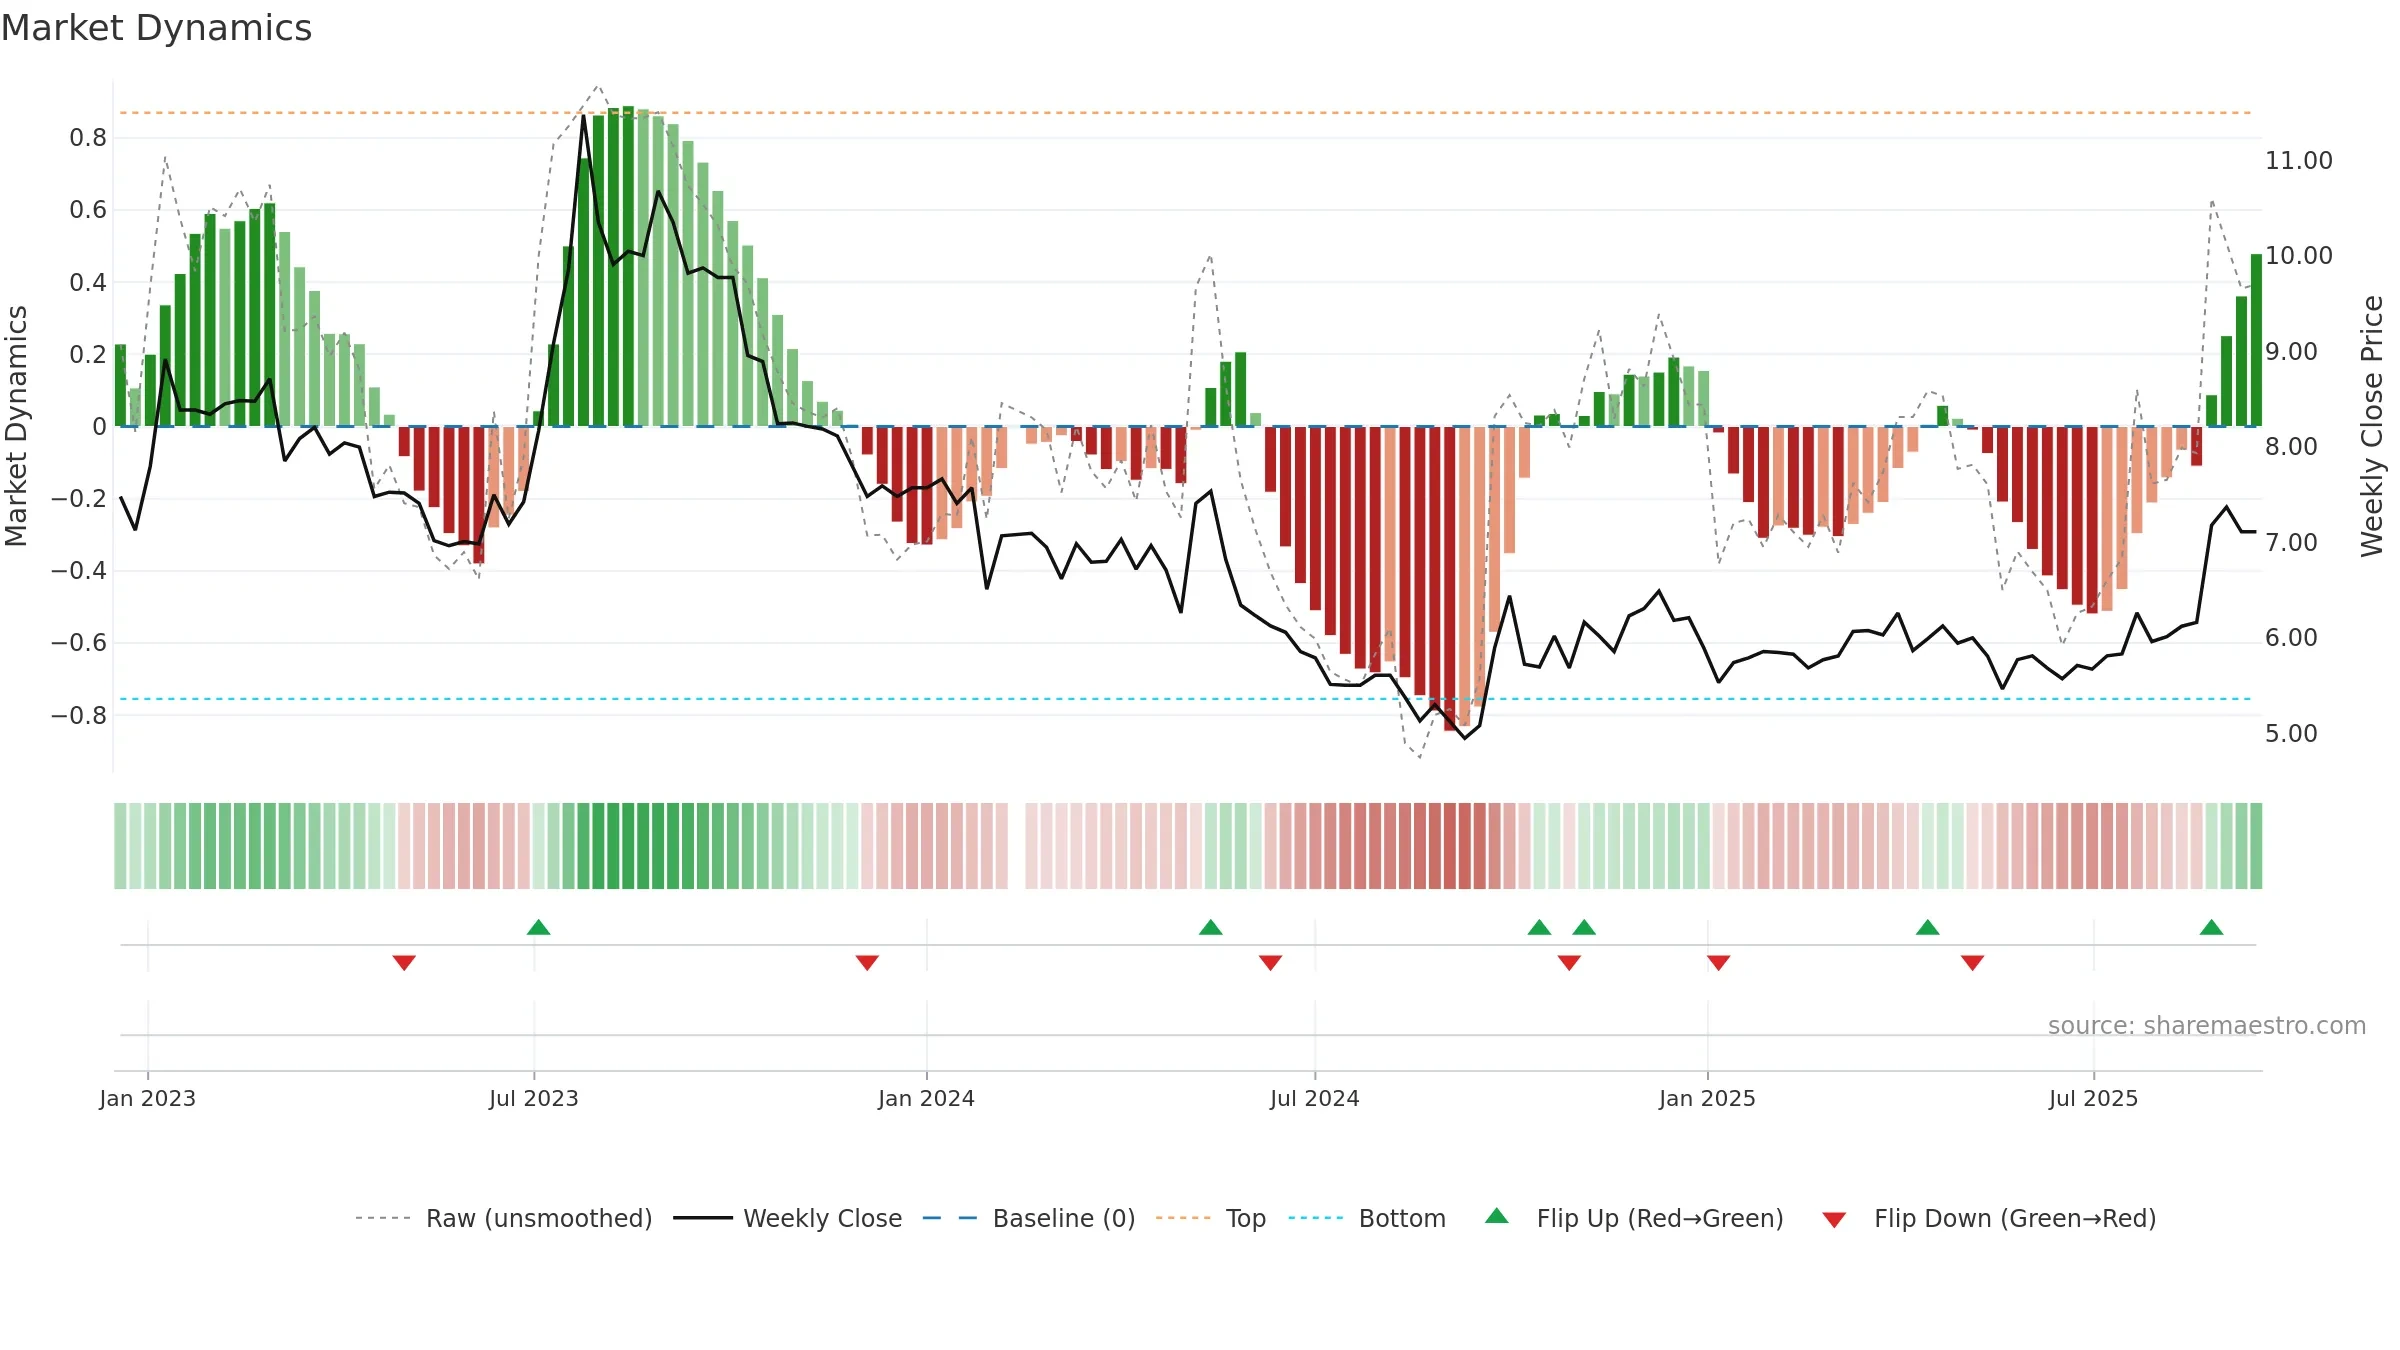Click the green Flip Up triangle in the legend
This screenshot has height=1350, width=2400.
[1497, 1216]
